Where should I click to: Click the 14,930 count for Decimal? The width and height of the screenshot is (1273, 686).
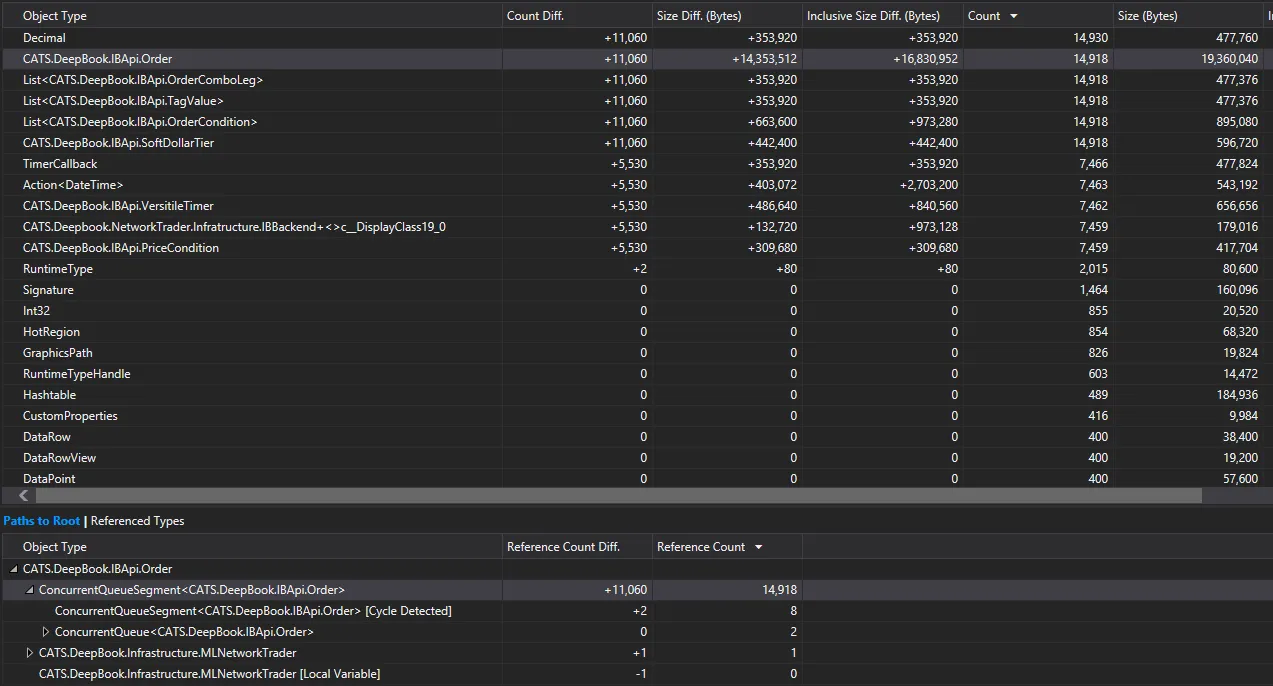(1091, 38)
